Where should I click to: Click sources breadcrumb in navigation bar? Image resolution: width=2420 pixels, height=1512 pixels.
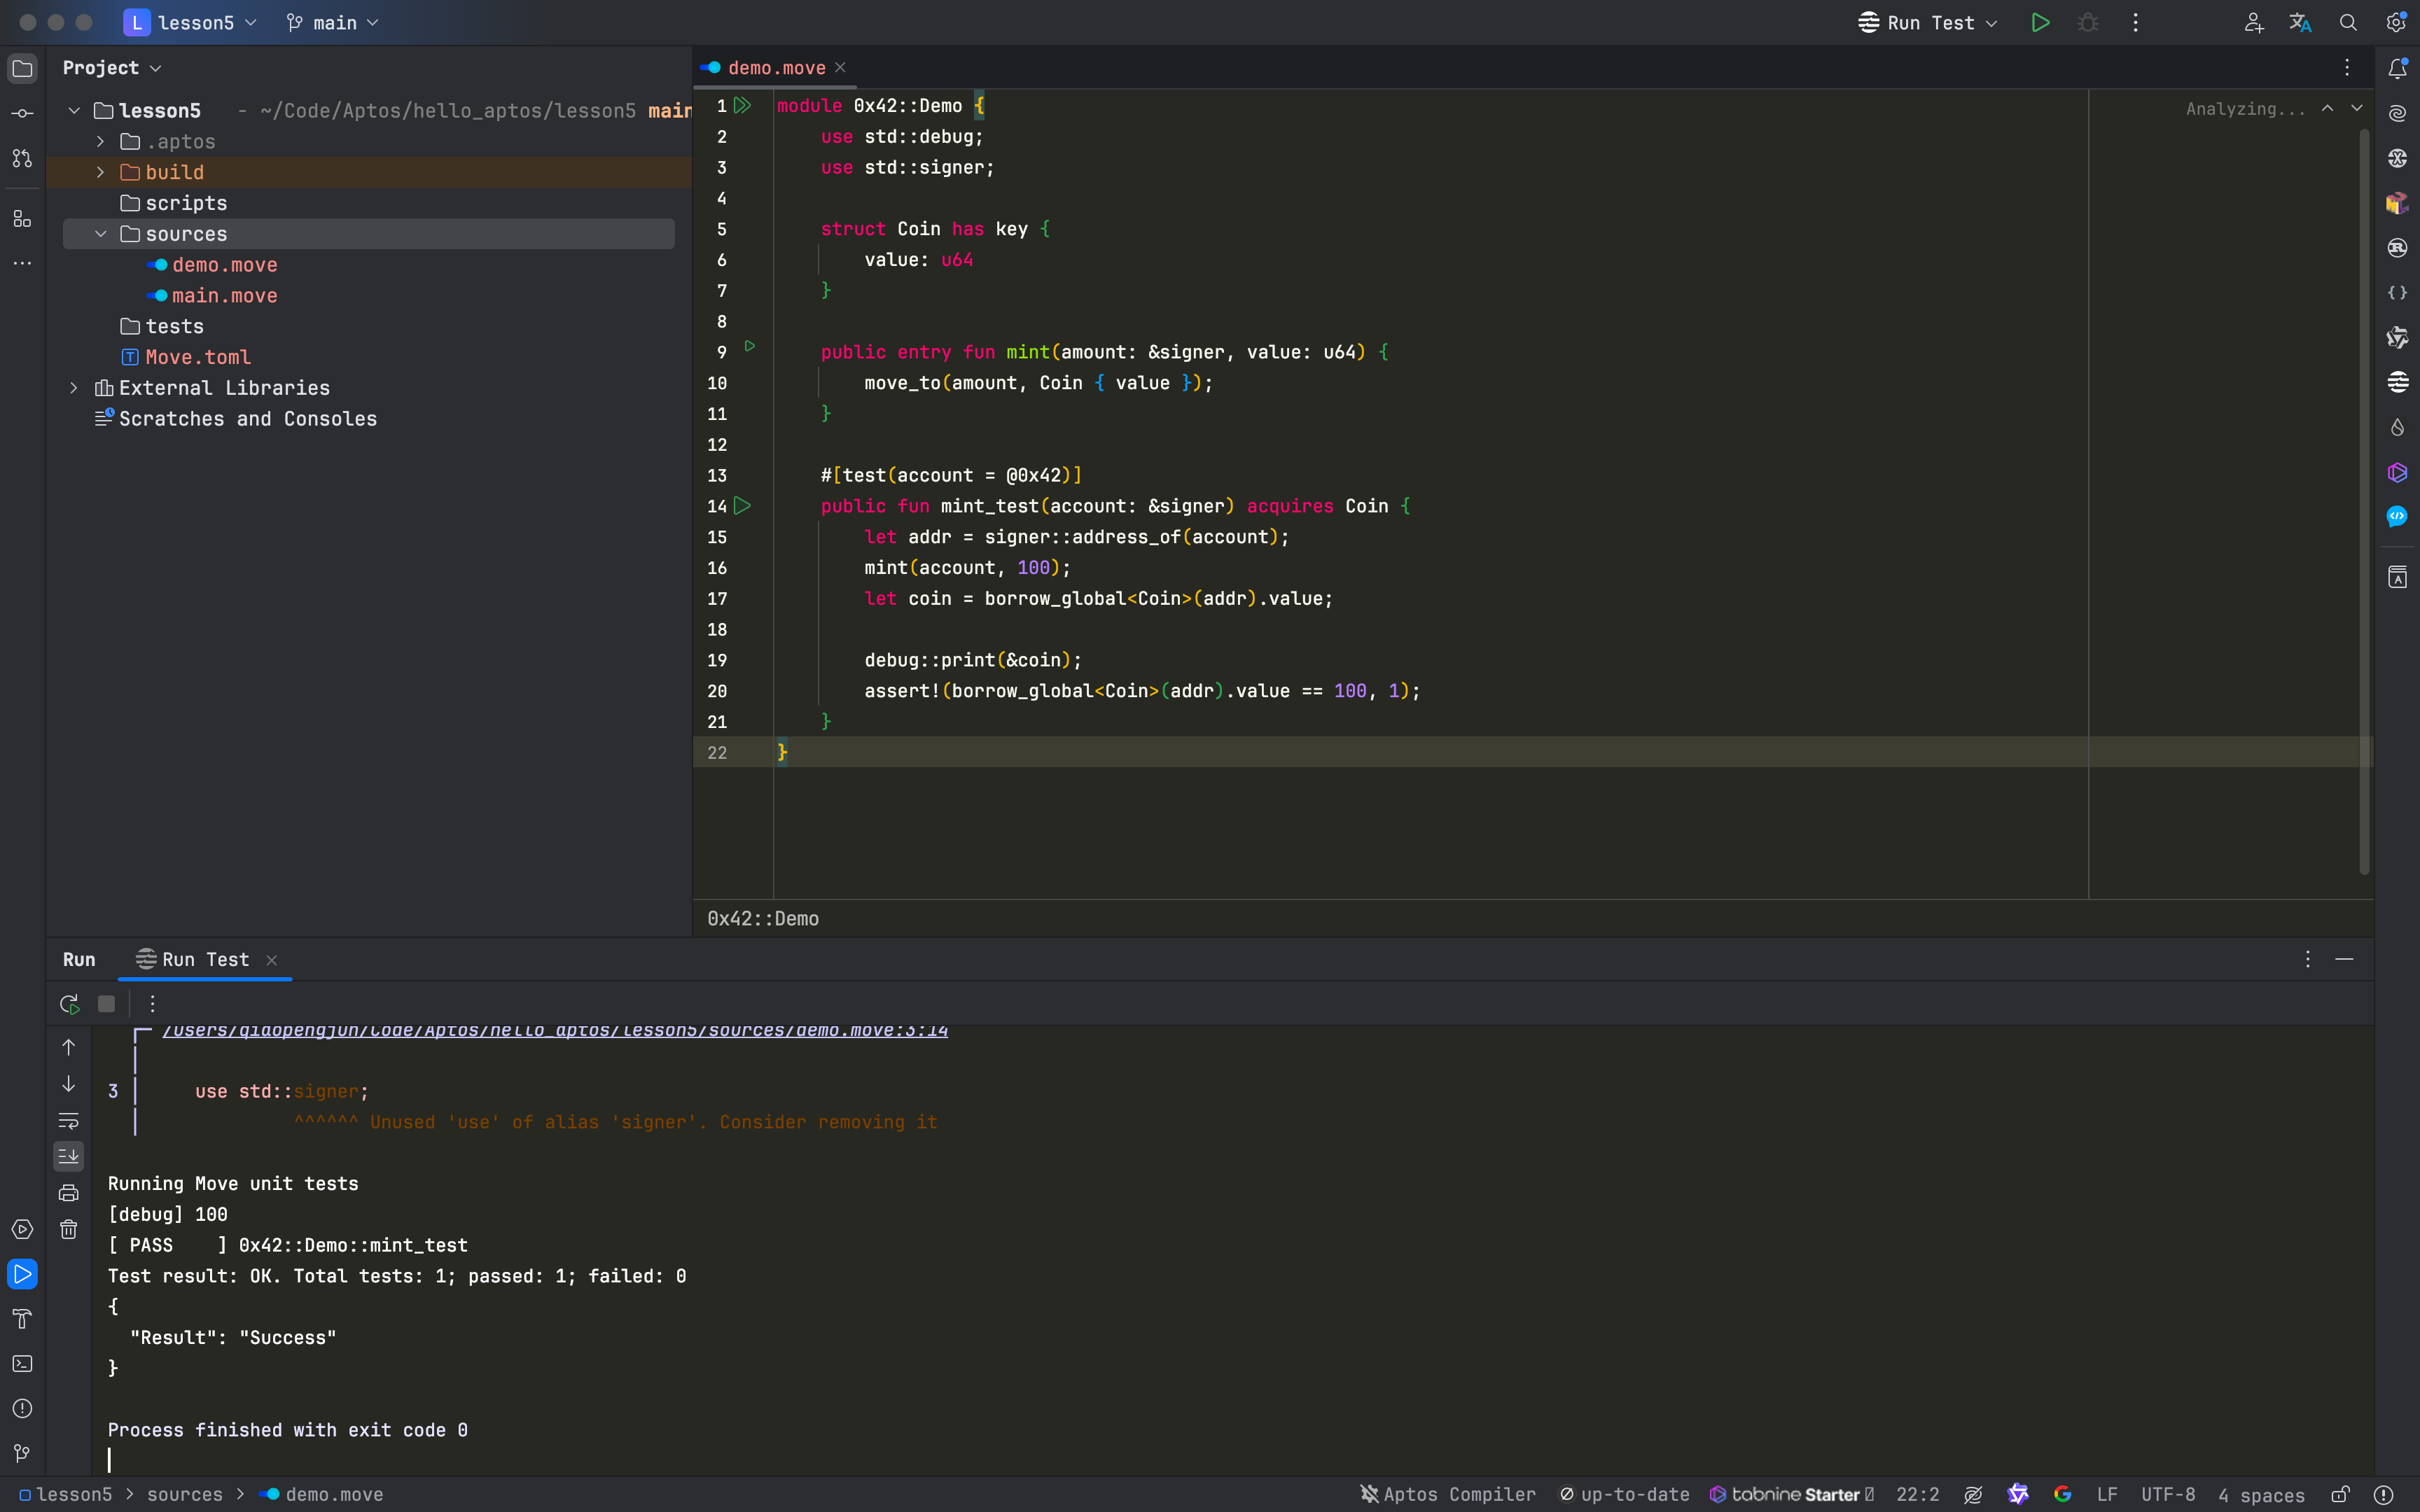point(185,1494)
